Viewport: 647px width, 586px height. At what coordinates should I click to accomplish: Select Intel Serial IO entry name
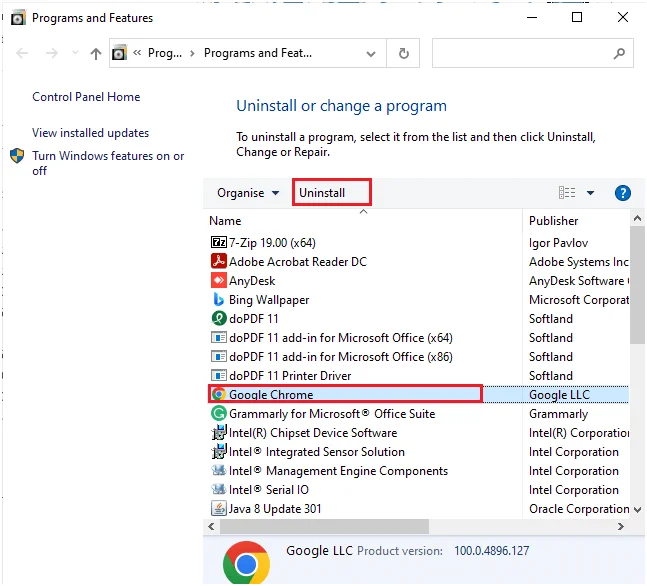coord(269,489)
